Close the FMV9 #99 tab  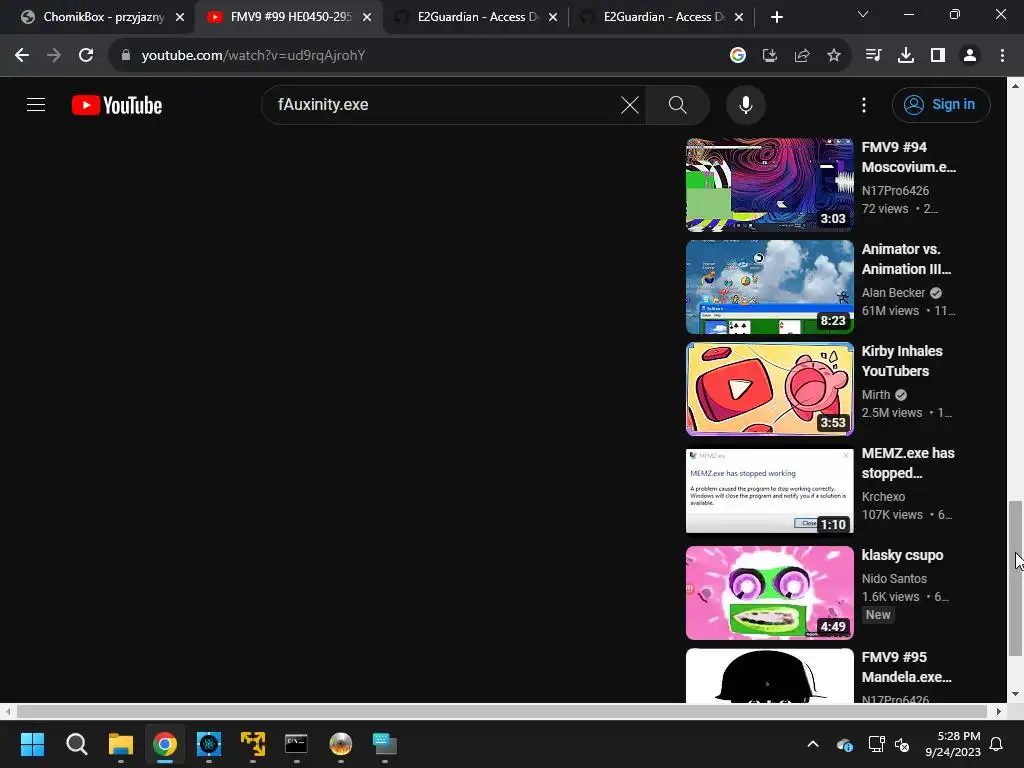[367, 17]
